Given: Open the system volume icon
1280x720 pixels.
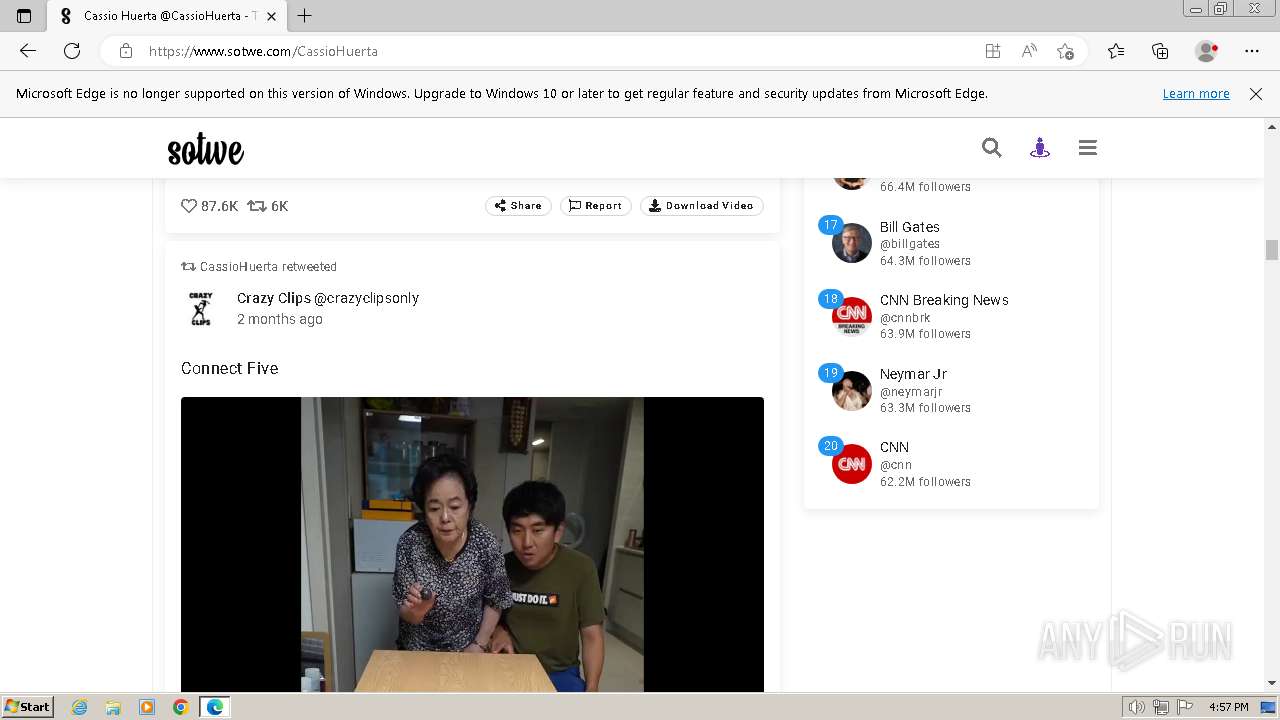Looking at the screenshot, I should [x=1136, y=707].
